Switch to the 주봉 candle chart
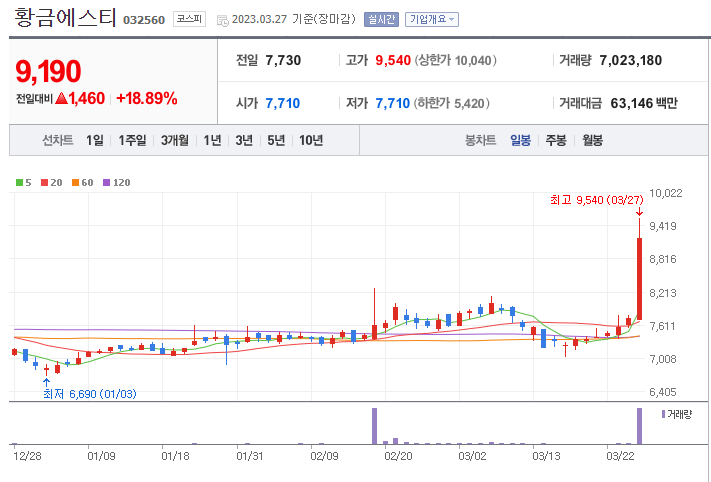 pos(555,141)
